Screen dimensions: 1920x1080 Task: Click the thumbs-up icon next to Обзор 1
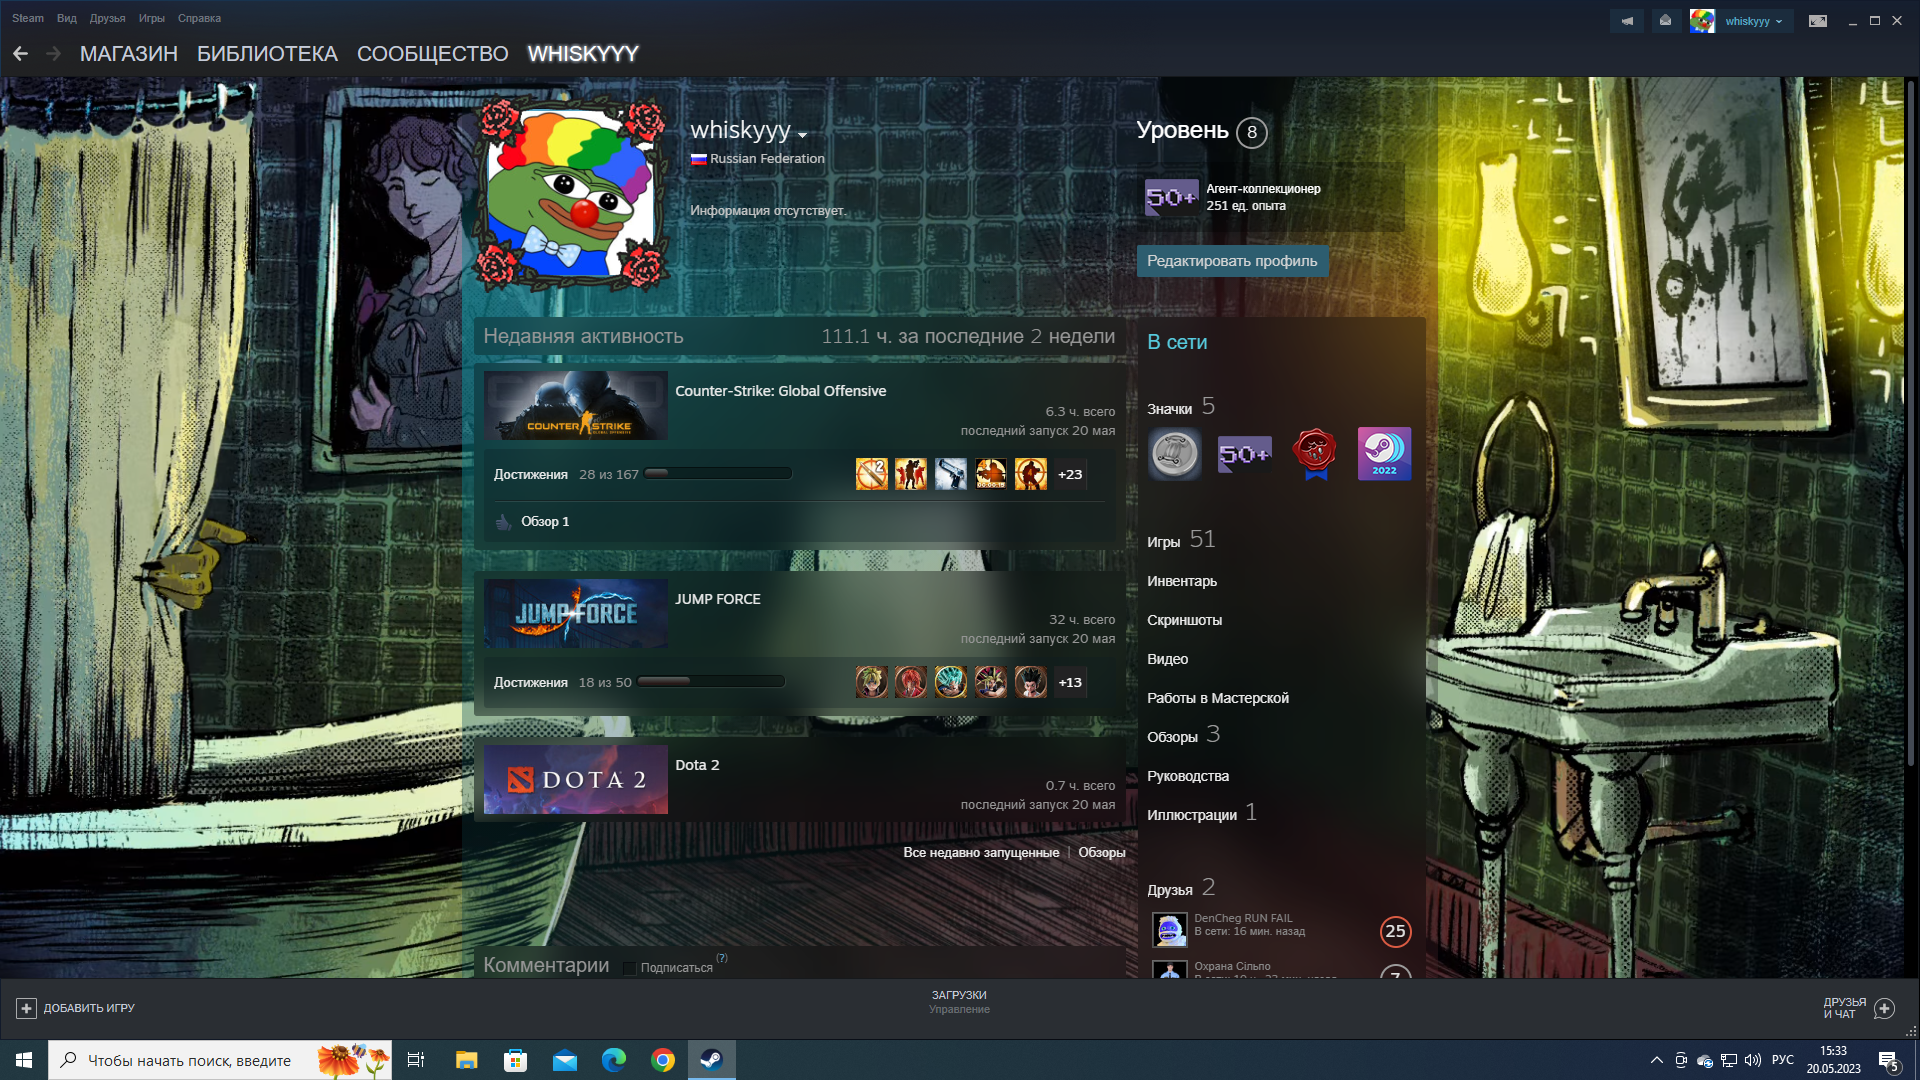click(504, 521)
